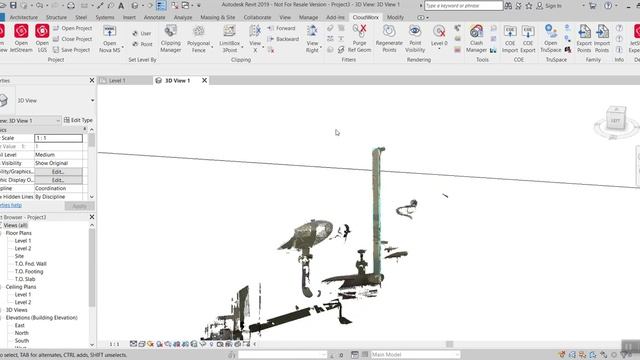Click the Open Project button
The image size is (640, 360).
[x=73, y=28]
